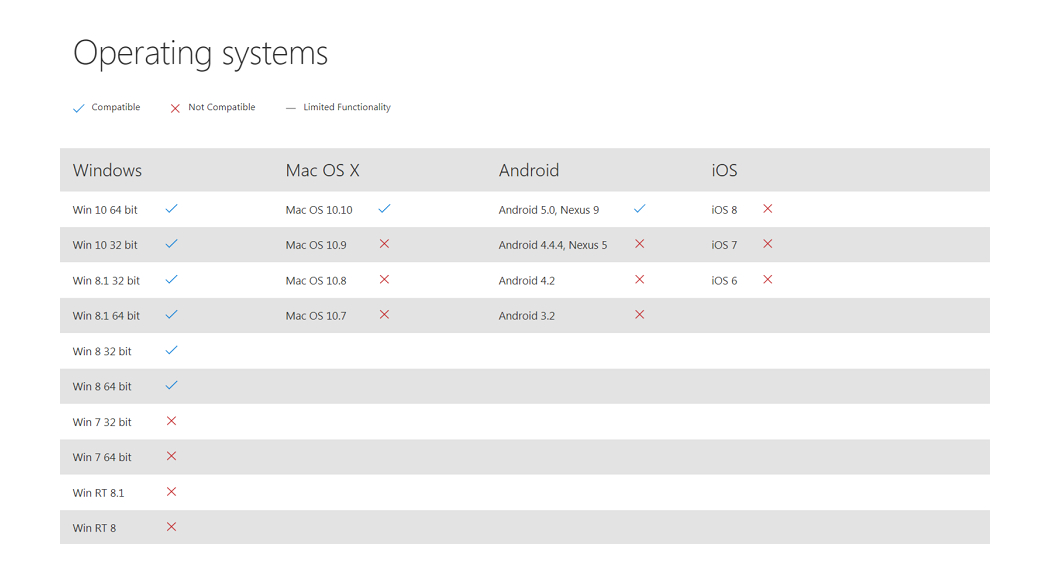This screenshot has height=572, width=1050.
Task: Click the checkmark for Win 8.1 64 bit
Action: pyautogui.click(x=171, y=314)
